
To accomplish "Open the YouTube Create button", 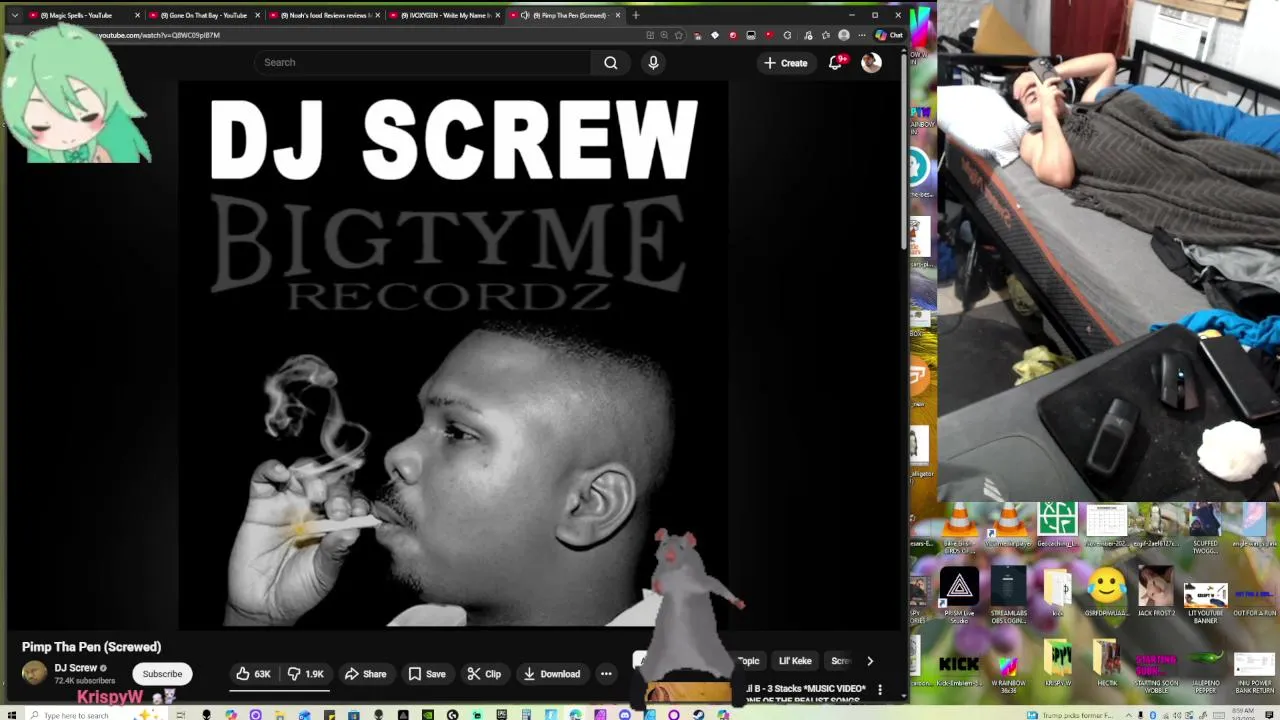I will [785, 63].
